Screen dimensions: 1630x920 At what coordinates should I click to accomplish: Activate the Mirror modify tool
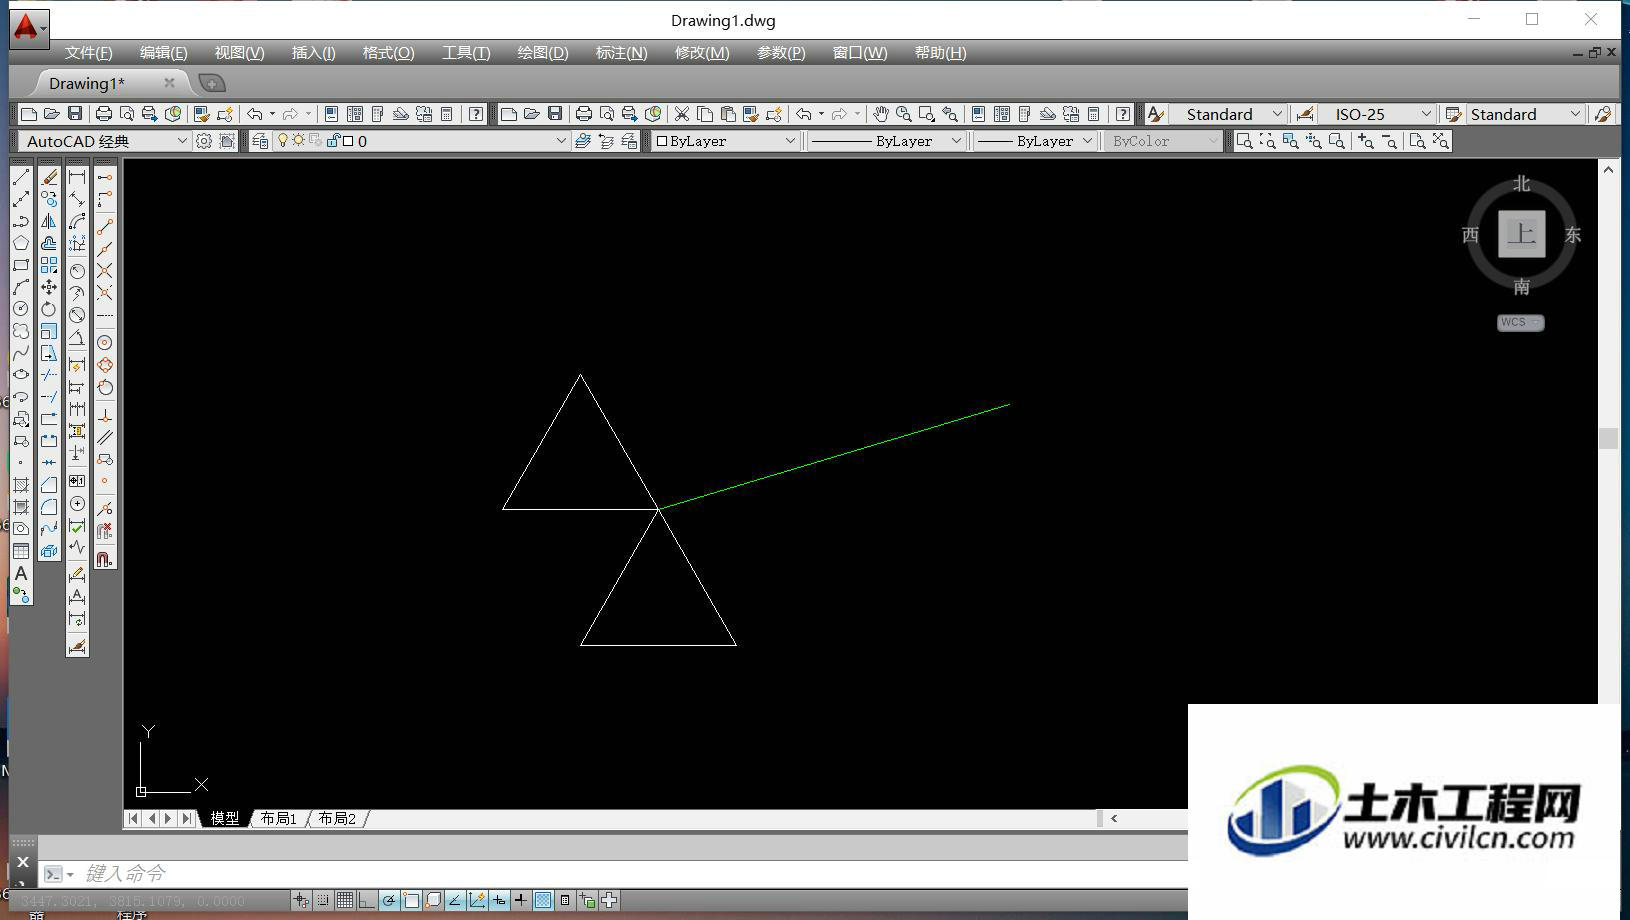(49, 221)
